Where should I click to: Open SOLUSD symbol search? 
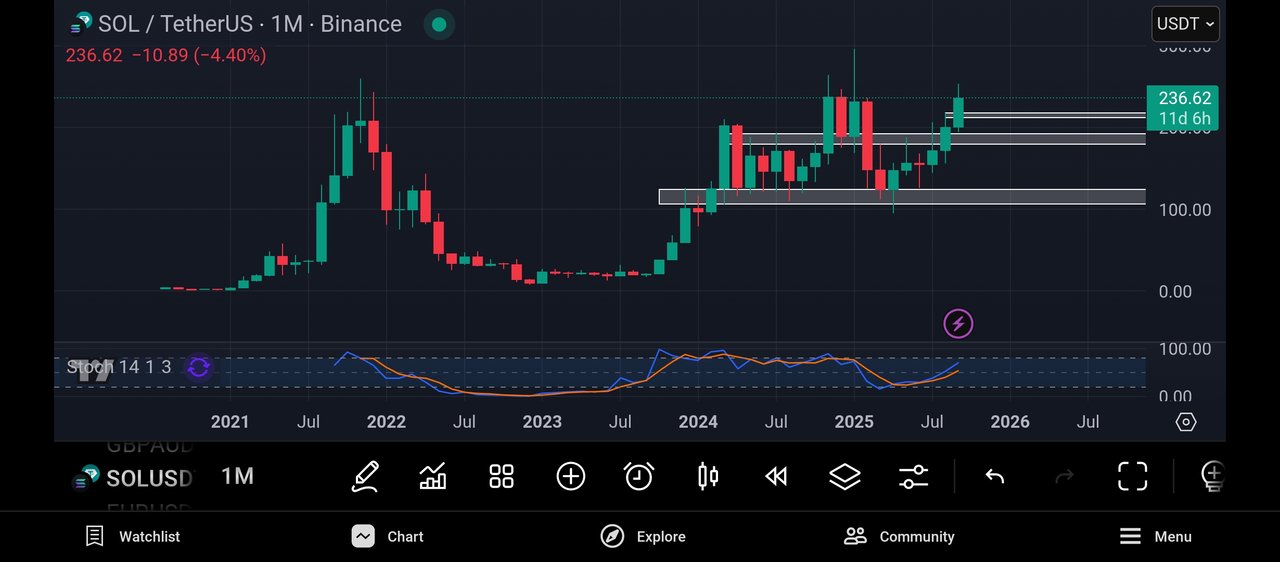[x=134, y=478]
